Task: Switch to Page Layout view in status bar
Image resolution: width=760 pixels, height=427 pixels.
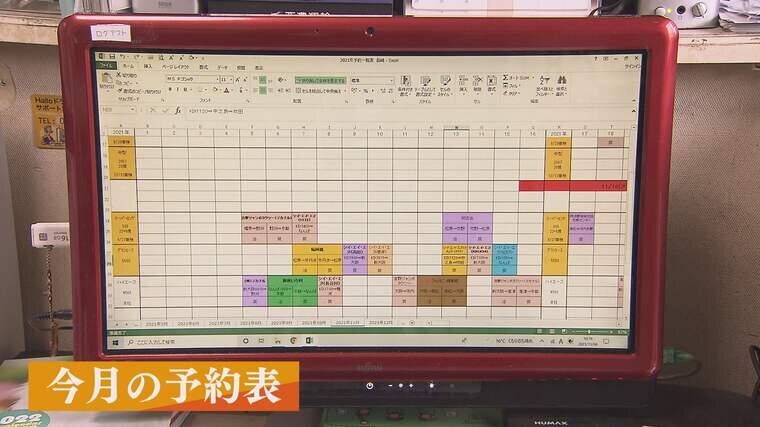Action: click(x=552, y=332)
